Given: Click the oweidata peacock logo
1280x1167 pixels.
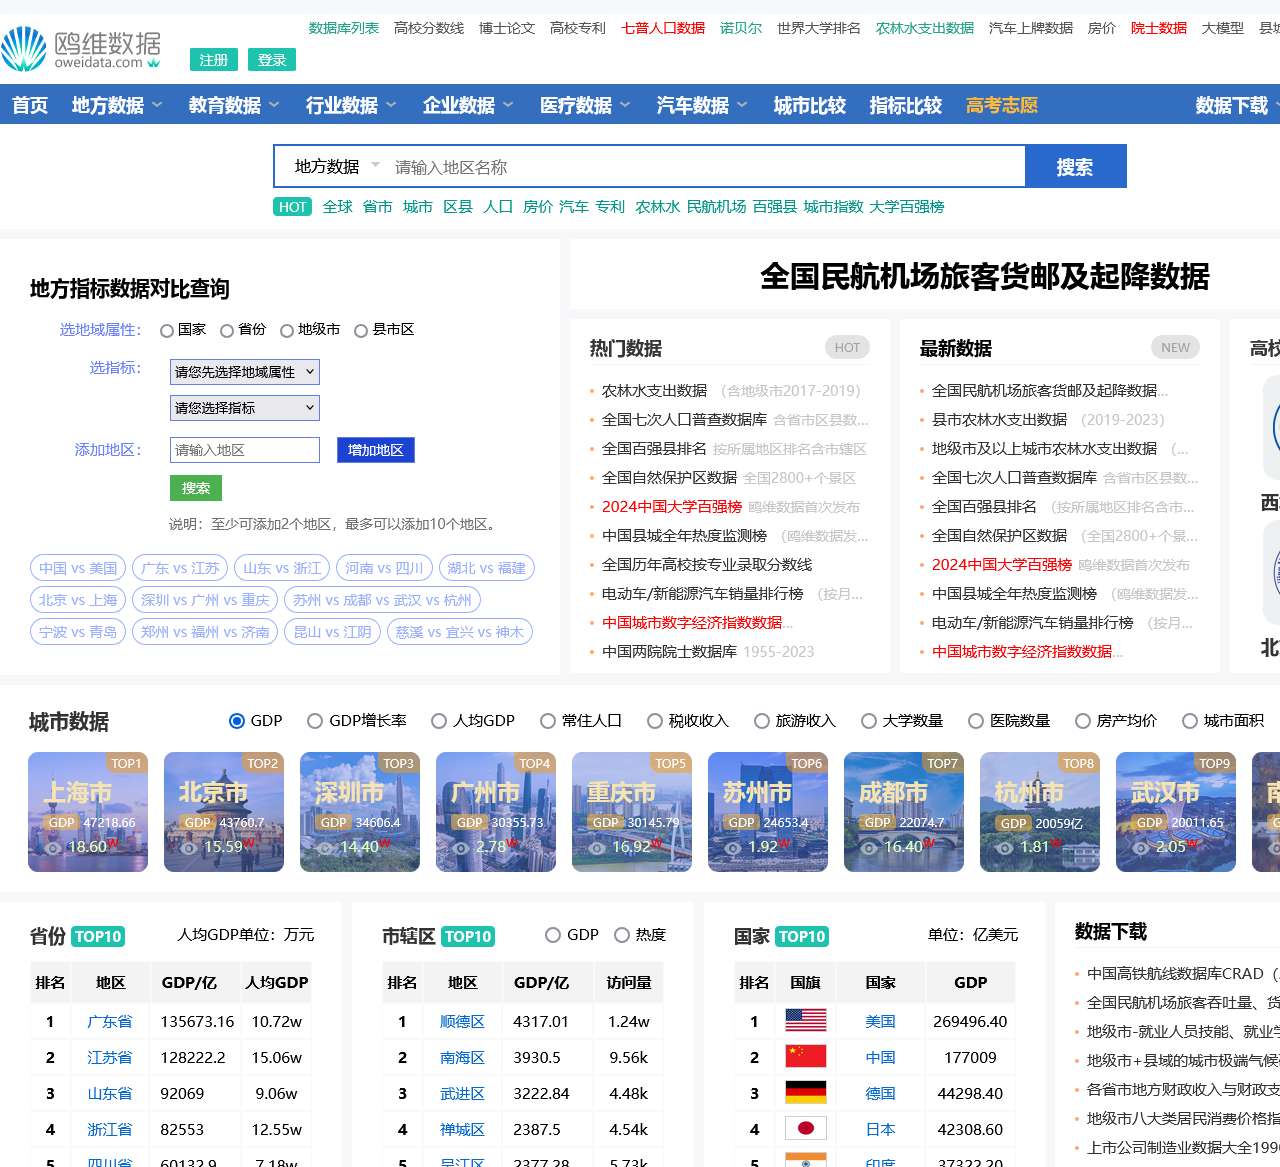Looking at the screenshot, I should click(24, 48).
